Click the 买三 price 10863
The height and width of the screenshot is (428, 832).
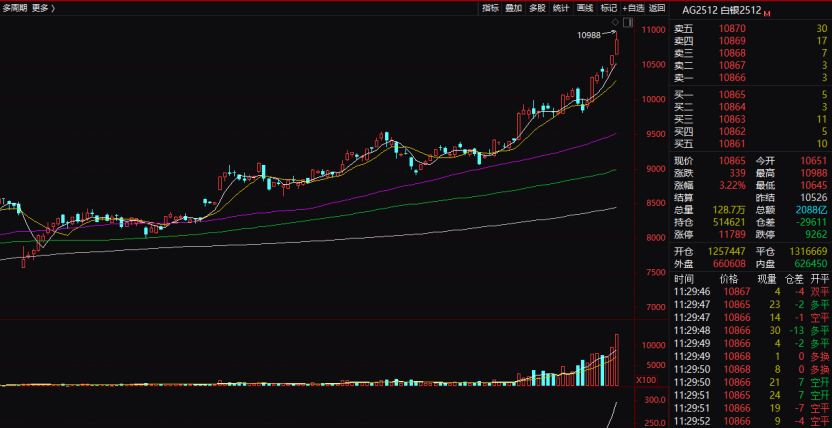point(732,119)
